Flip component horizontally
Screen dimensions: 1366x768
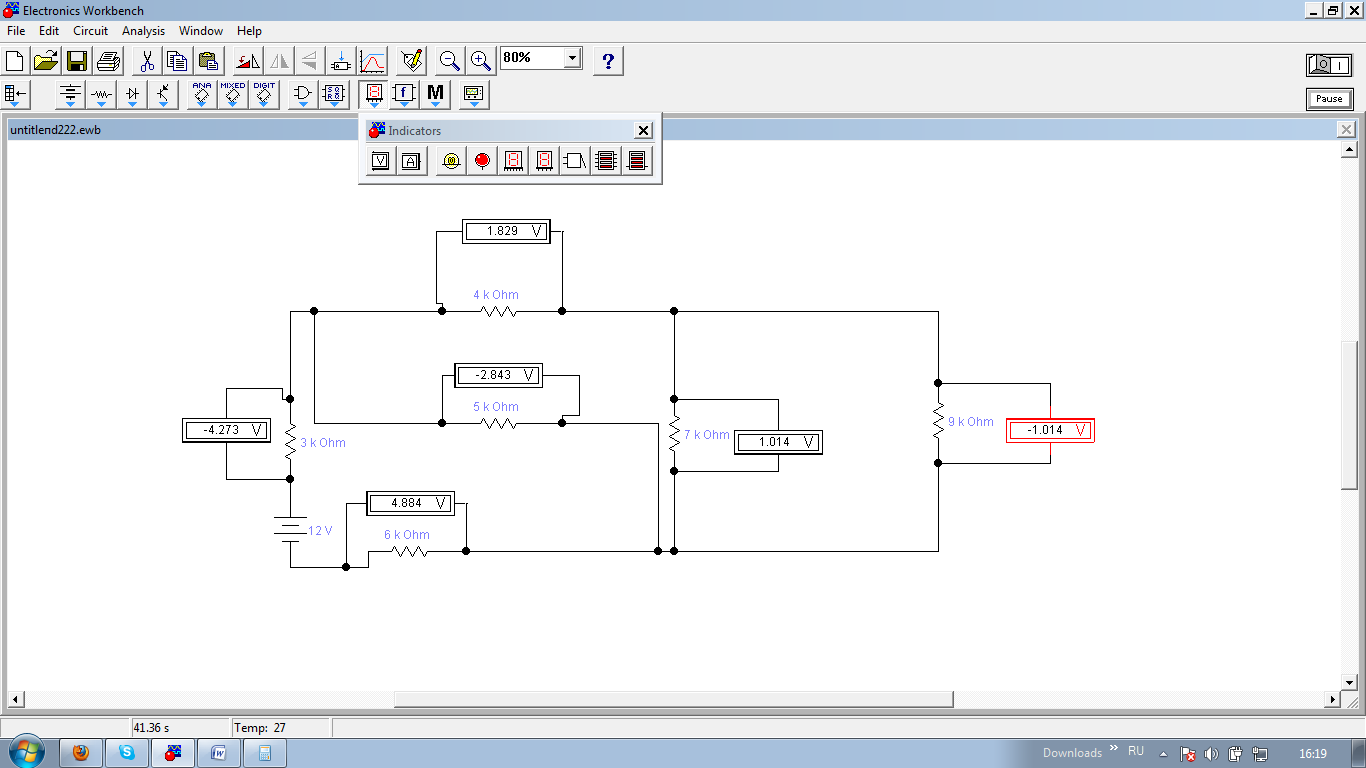279,61
